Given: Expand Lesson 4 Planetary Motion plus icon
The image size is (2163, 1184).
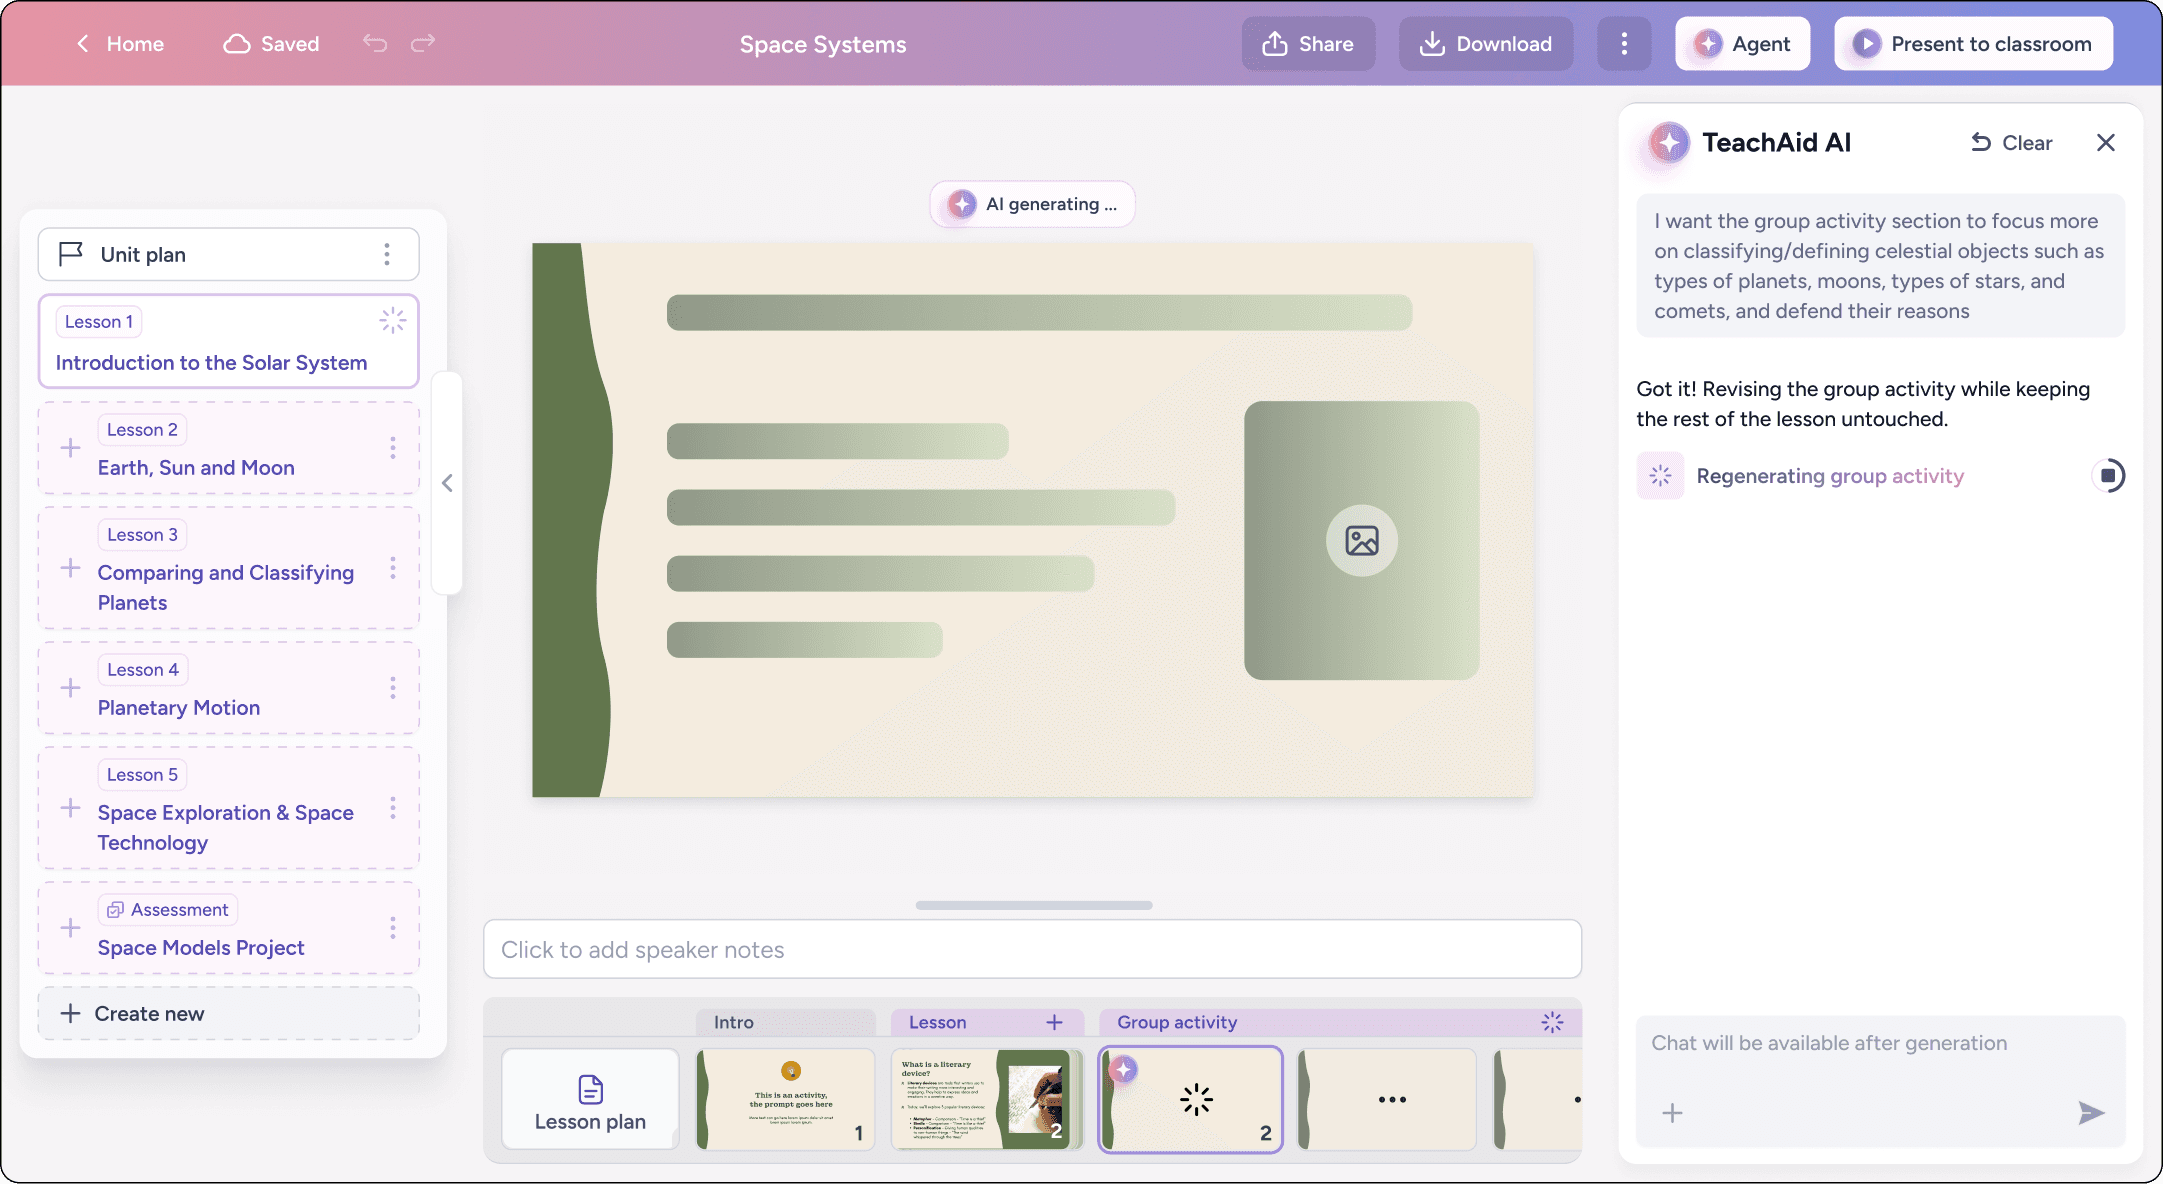Looking at the screenshot, I should [x=70, y=688].
